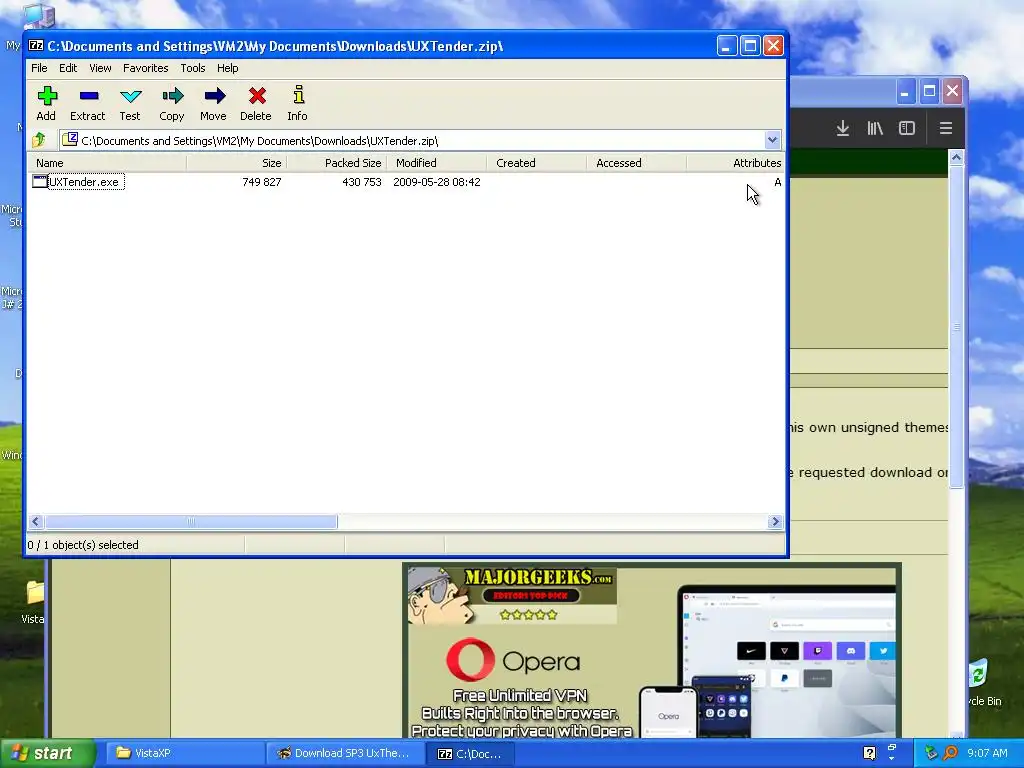Select the UXTender.exe file name
The image size is (1024, 768).
84,182
